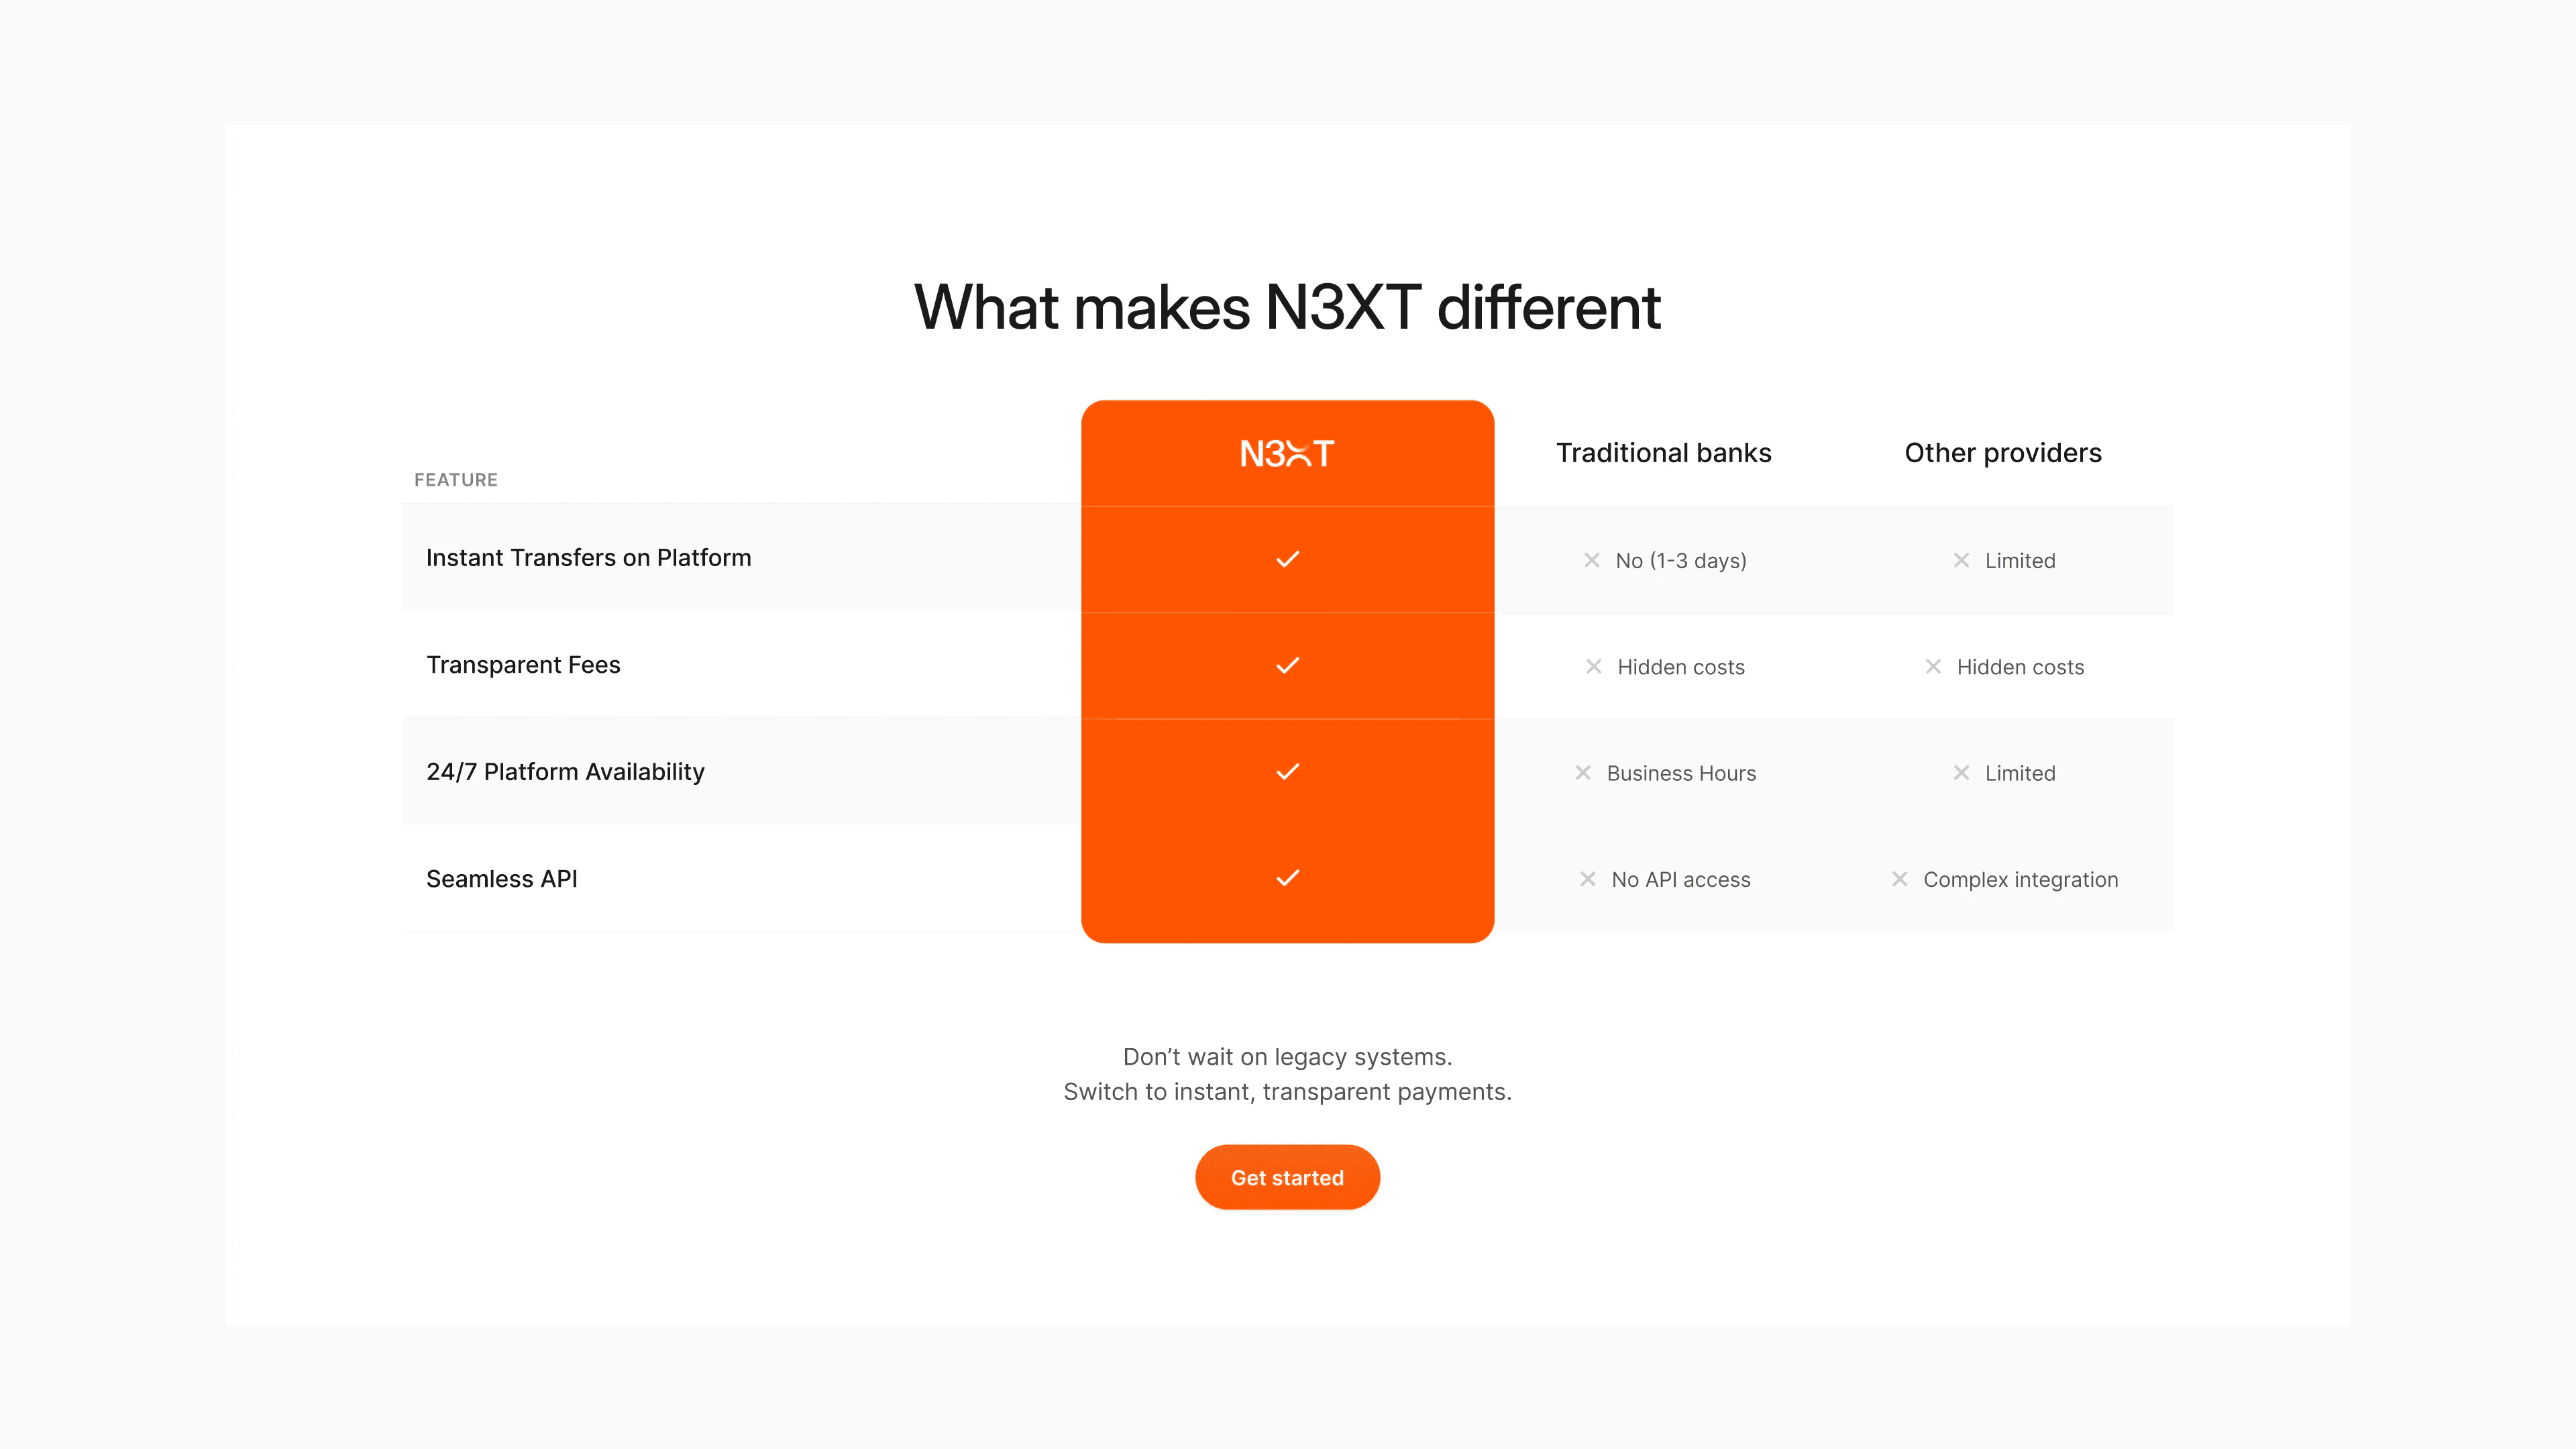
Task: Click the No (1-3 days) cell text
Action: click(1681, 561)
